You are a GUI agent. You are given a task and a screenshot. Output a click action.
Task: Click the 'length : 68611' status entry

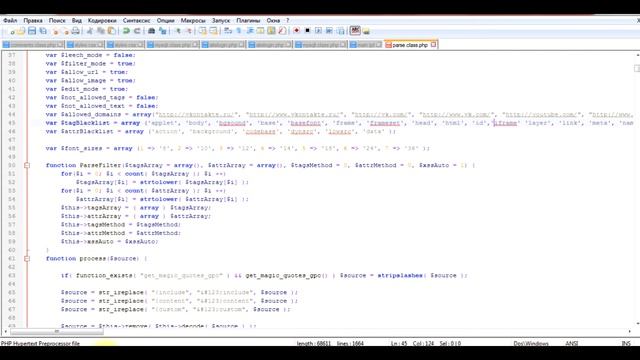coord(313,344)
